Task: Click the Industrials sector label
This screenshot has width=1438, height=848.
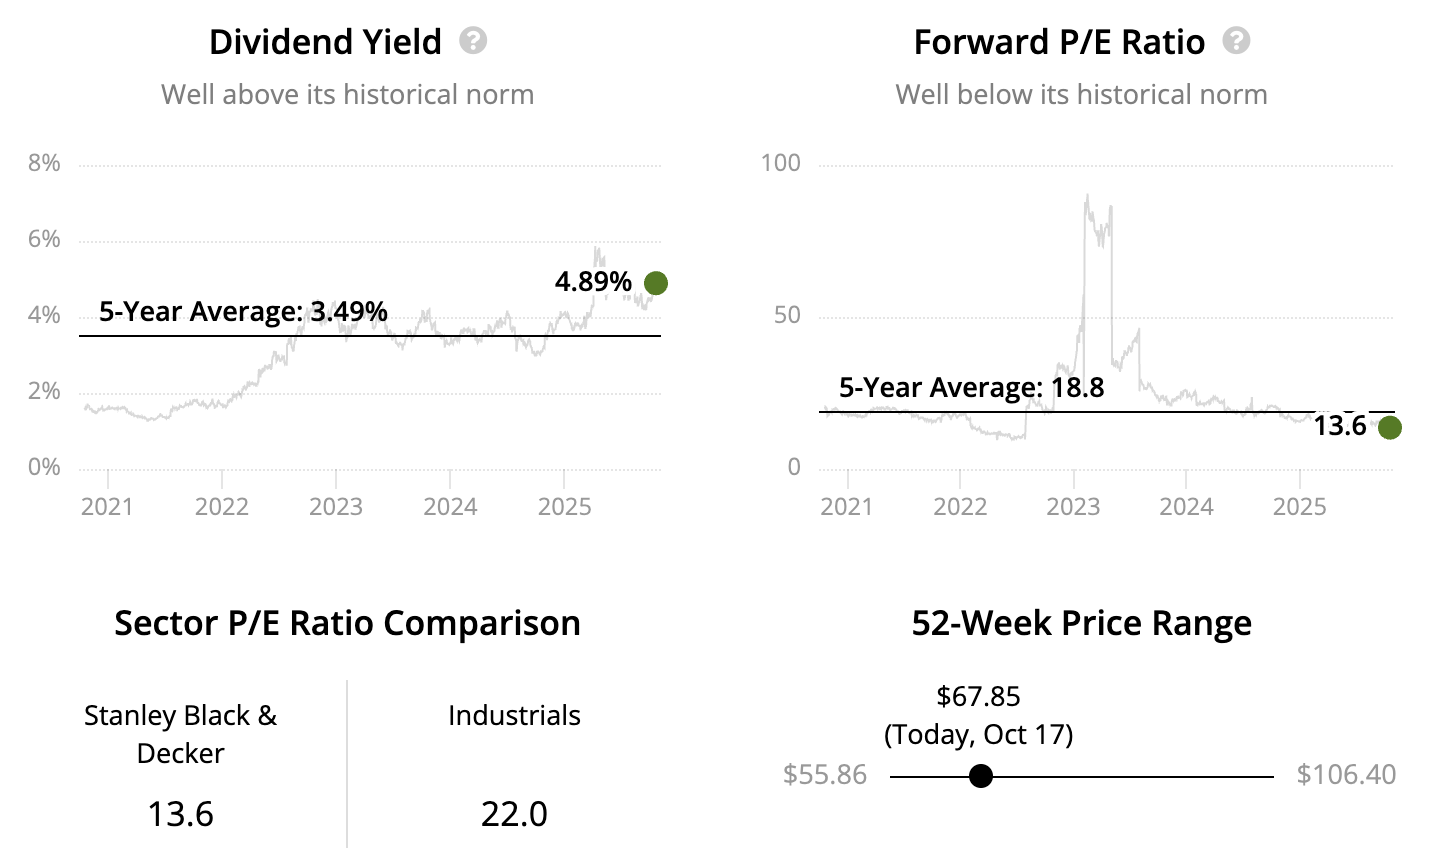Action: [514, 716]
